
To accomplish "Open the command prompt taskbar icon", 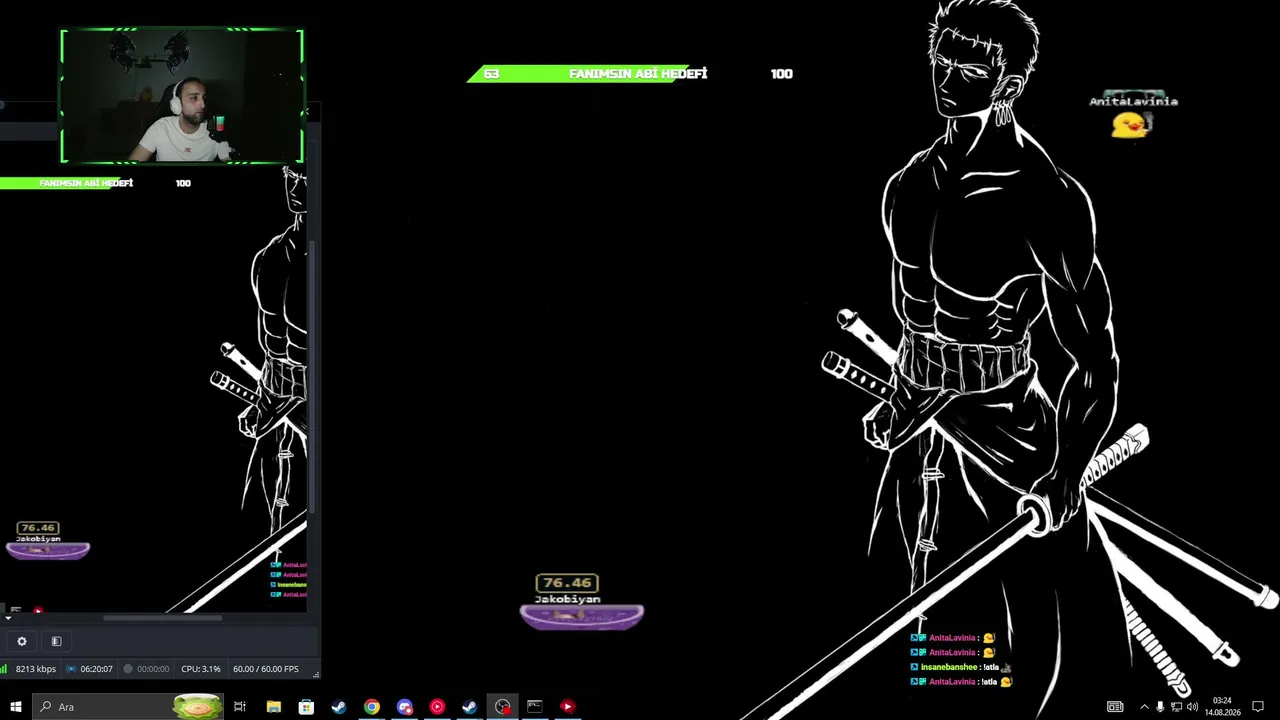I will pos(535,707).
